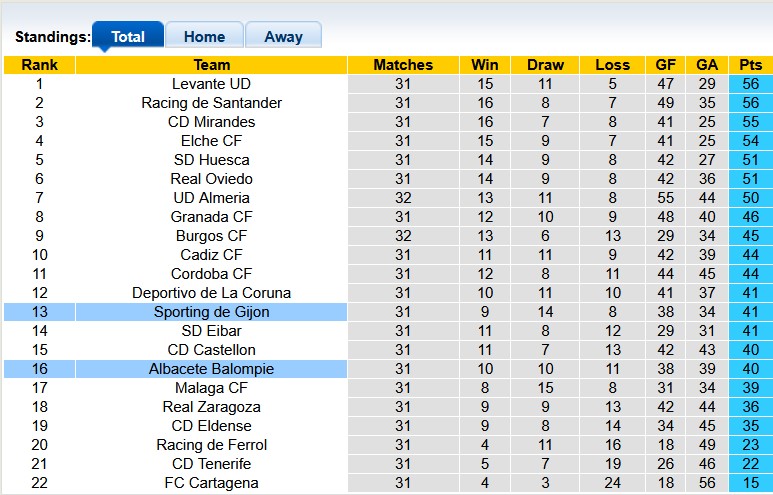Switch to the Home standings tab
The width and height of the screenshot is (773, 495).
pyautogui.click(x=204, y=37)
